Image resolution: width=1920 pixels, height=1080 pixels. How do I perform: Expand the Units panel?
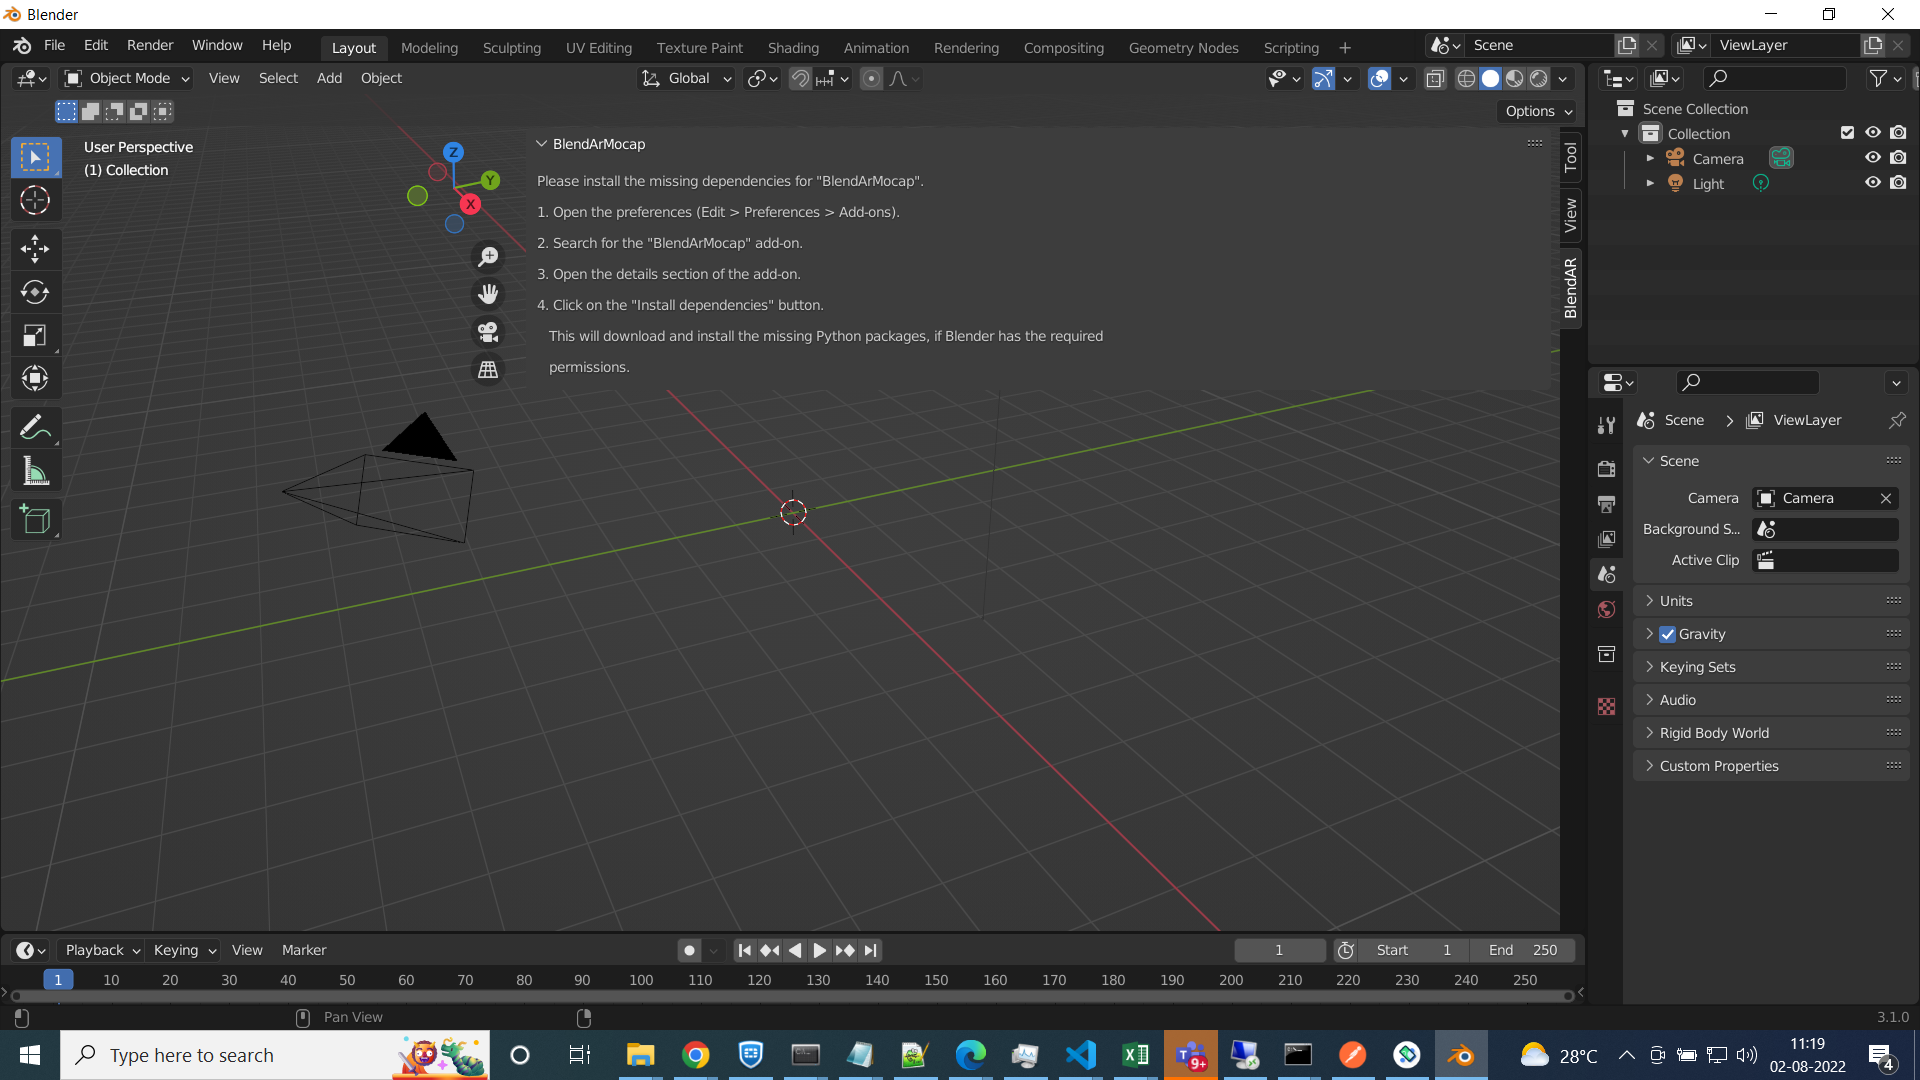click(x=1676, y=600)
